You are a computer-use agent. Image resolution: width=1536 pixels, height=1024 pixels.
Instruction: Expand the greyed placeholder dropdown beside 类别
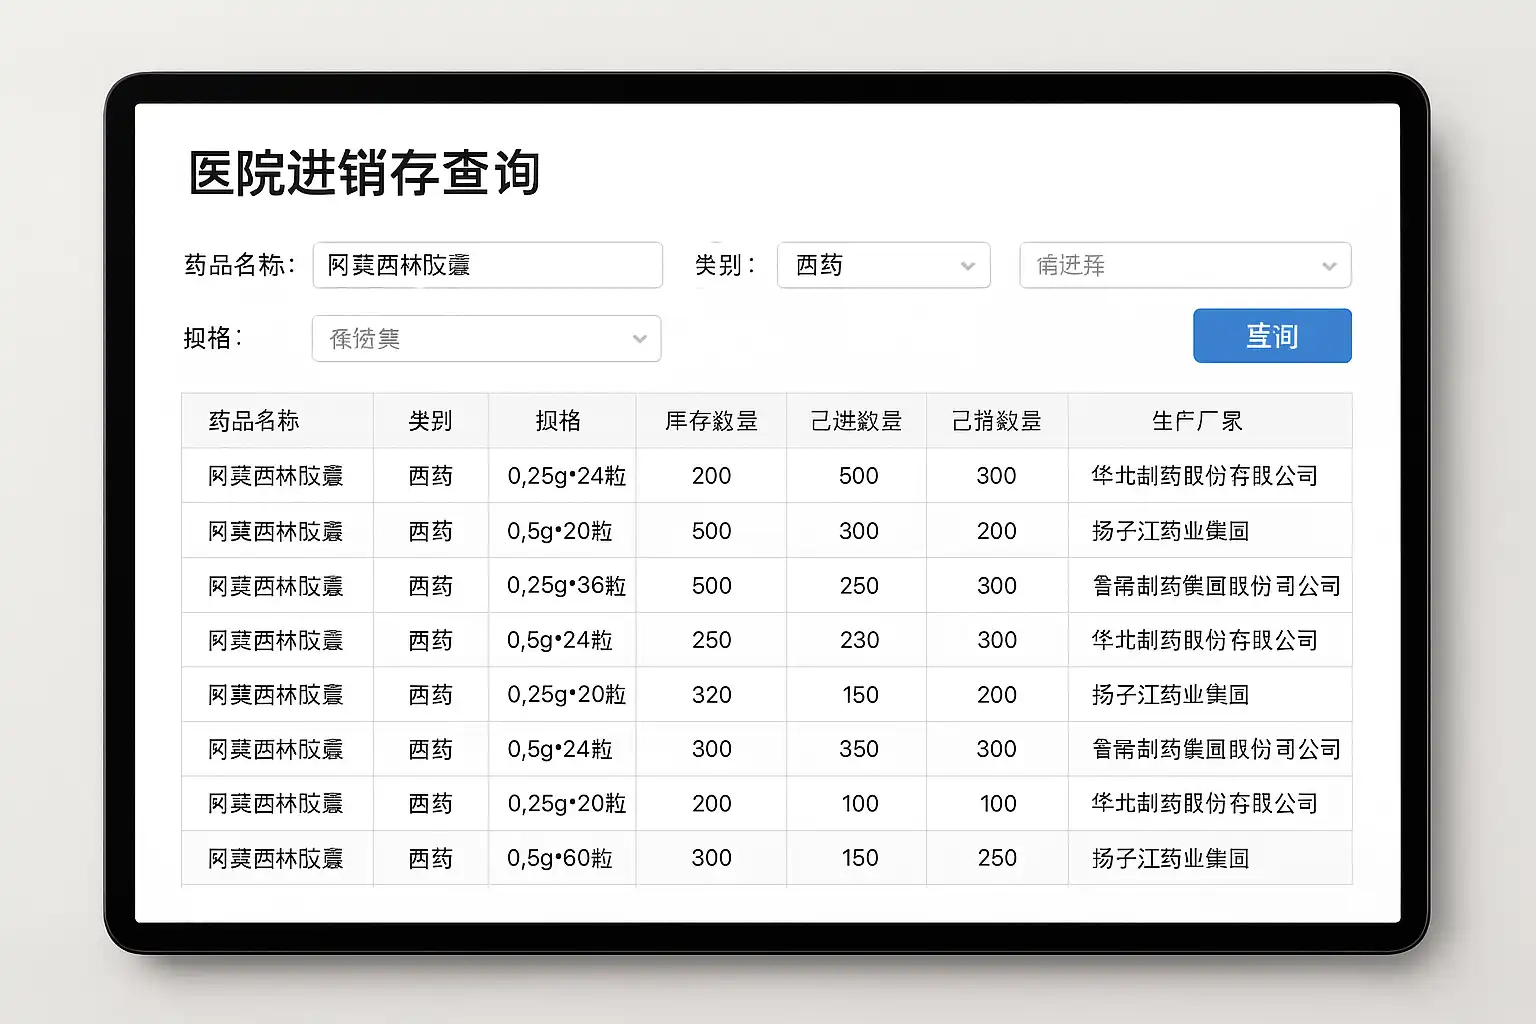(1184, 265)
